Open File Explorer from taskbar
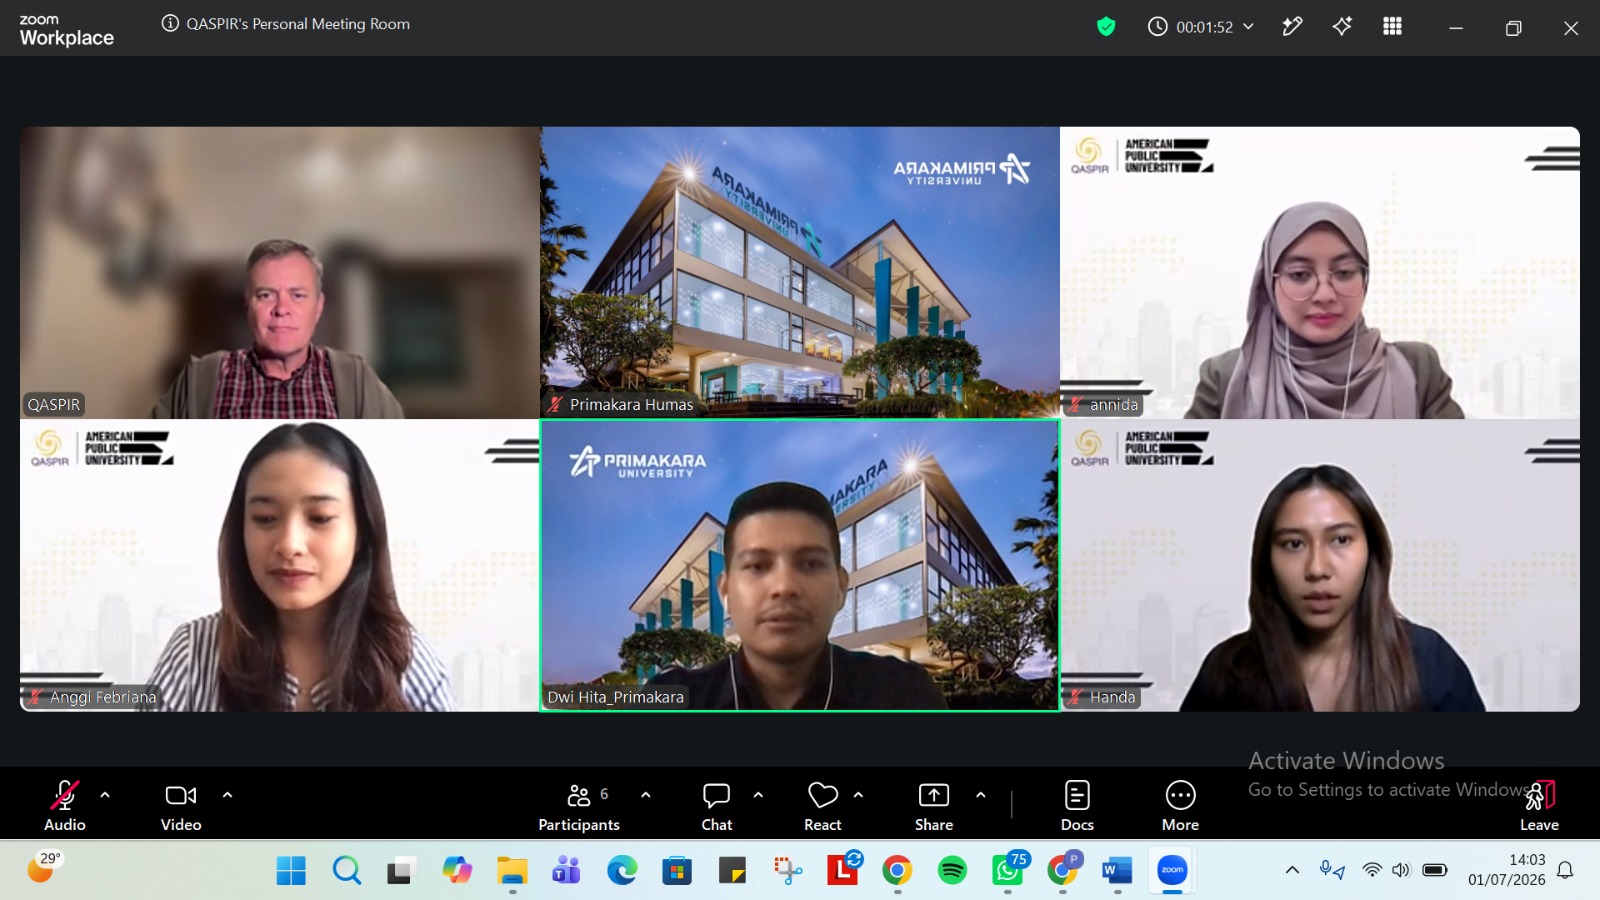 [512, 871]
